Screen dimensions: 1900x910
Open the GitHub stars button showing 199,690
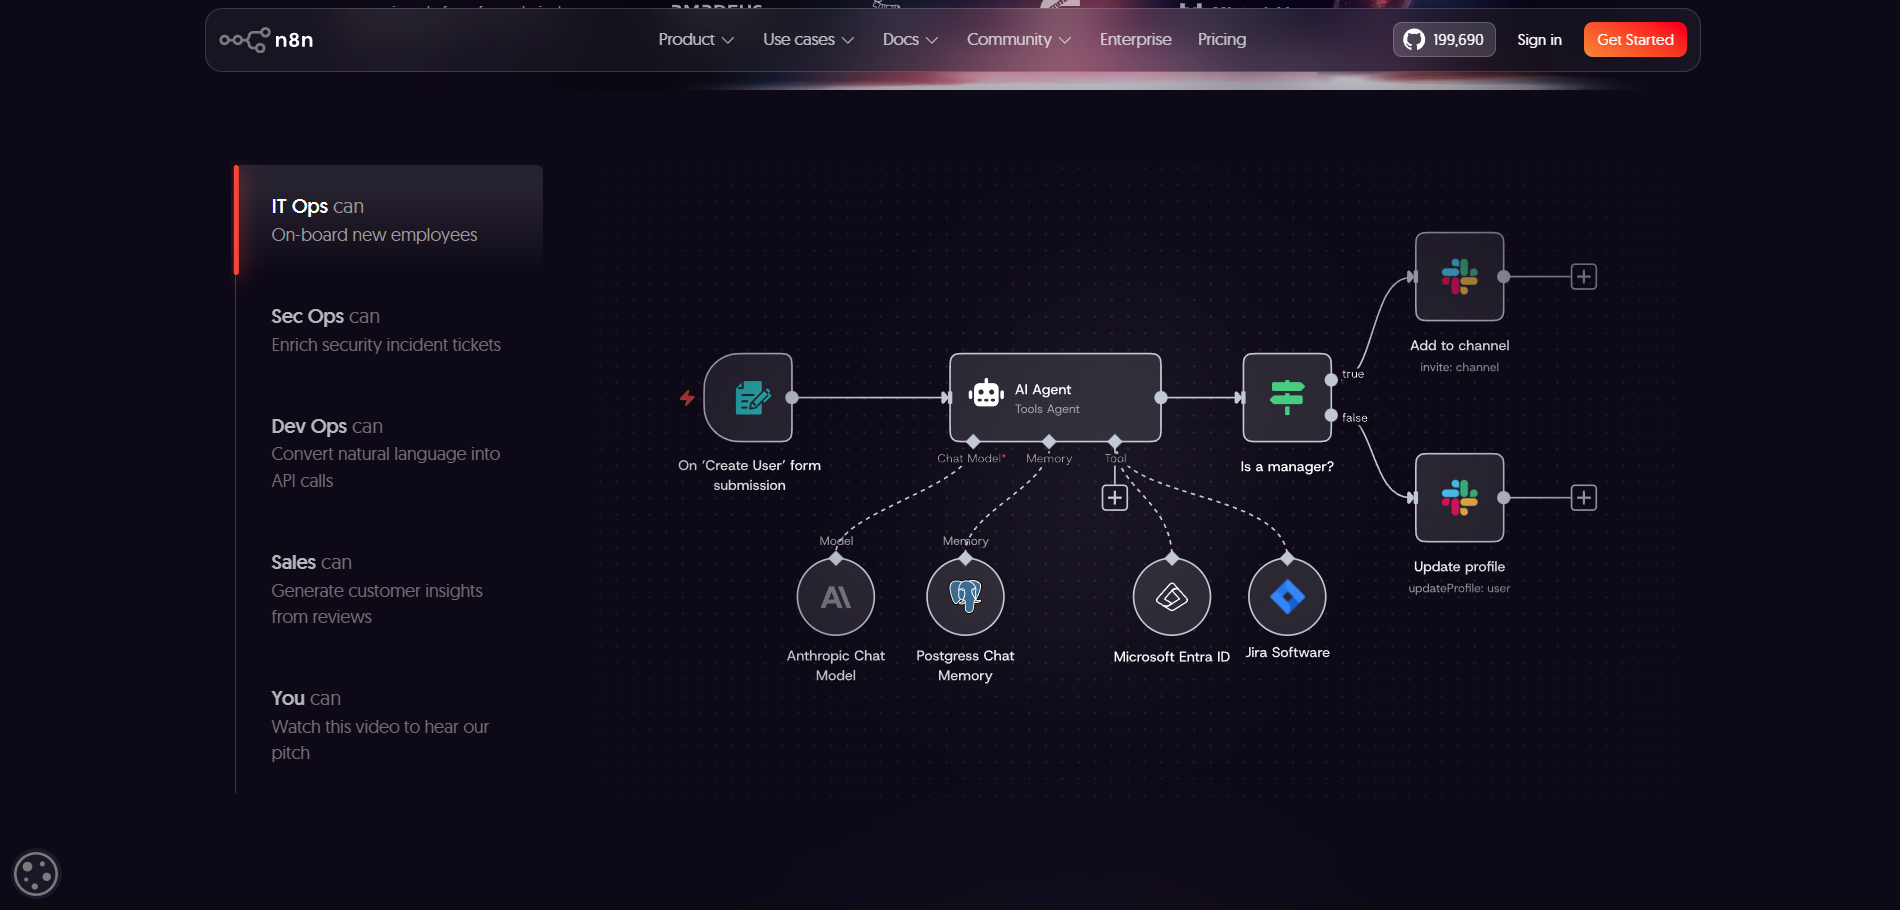click(1444, 40)
